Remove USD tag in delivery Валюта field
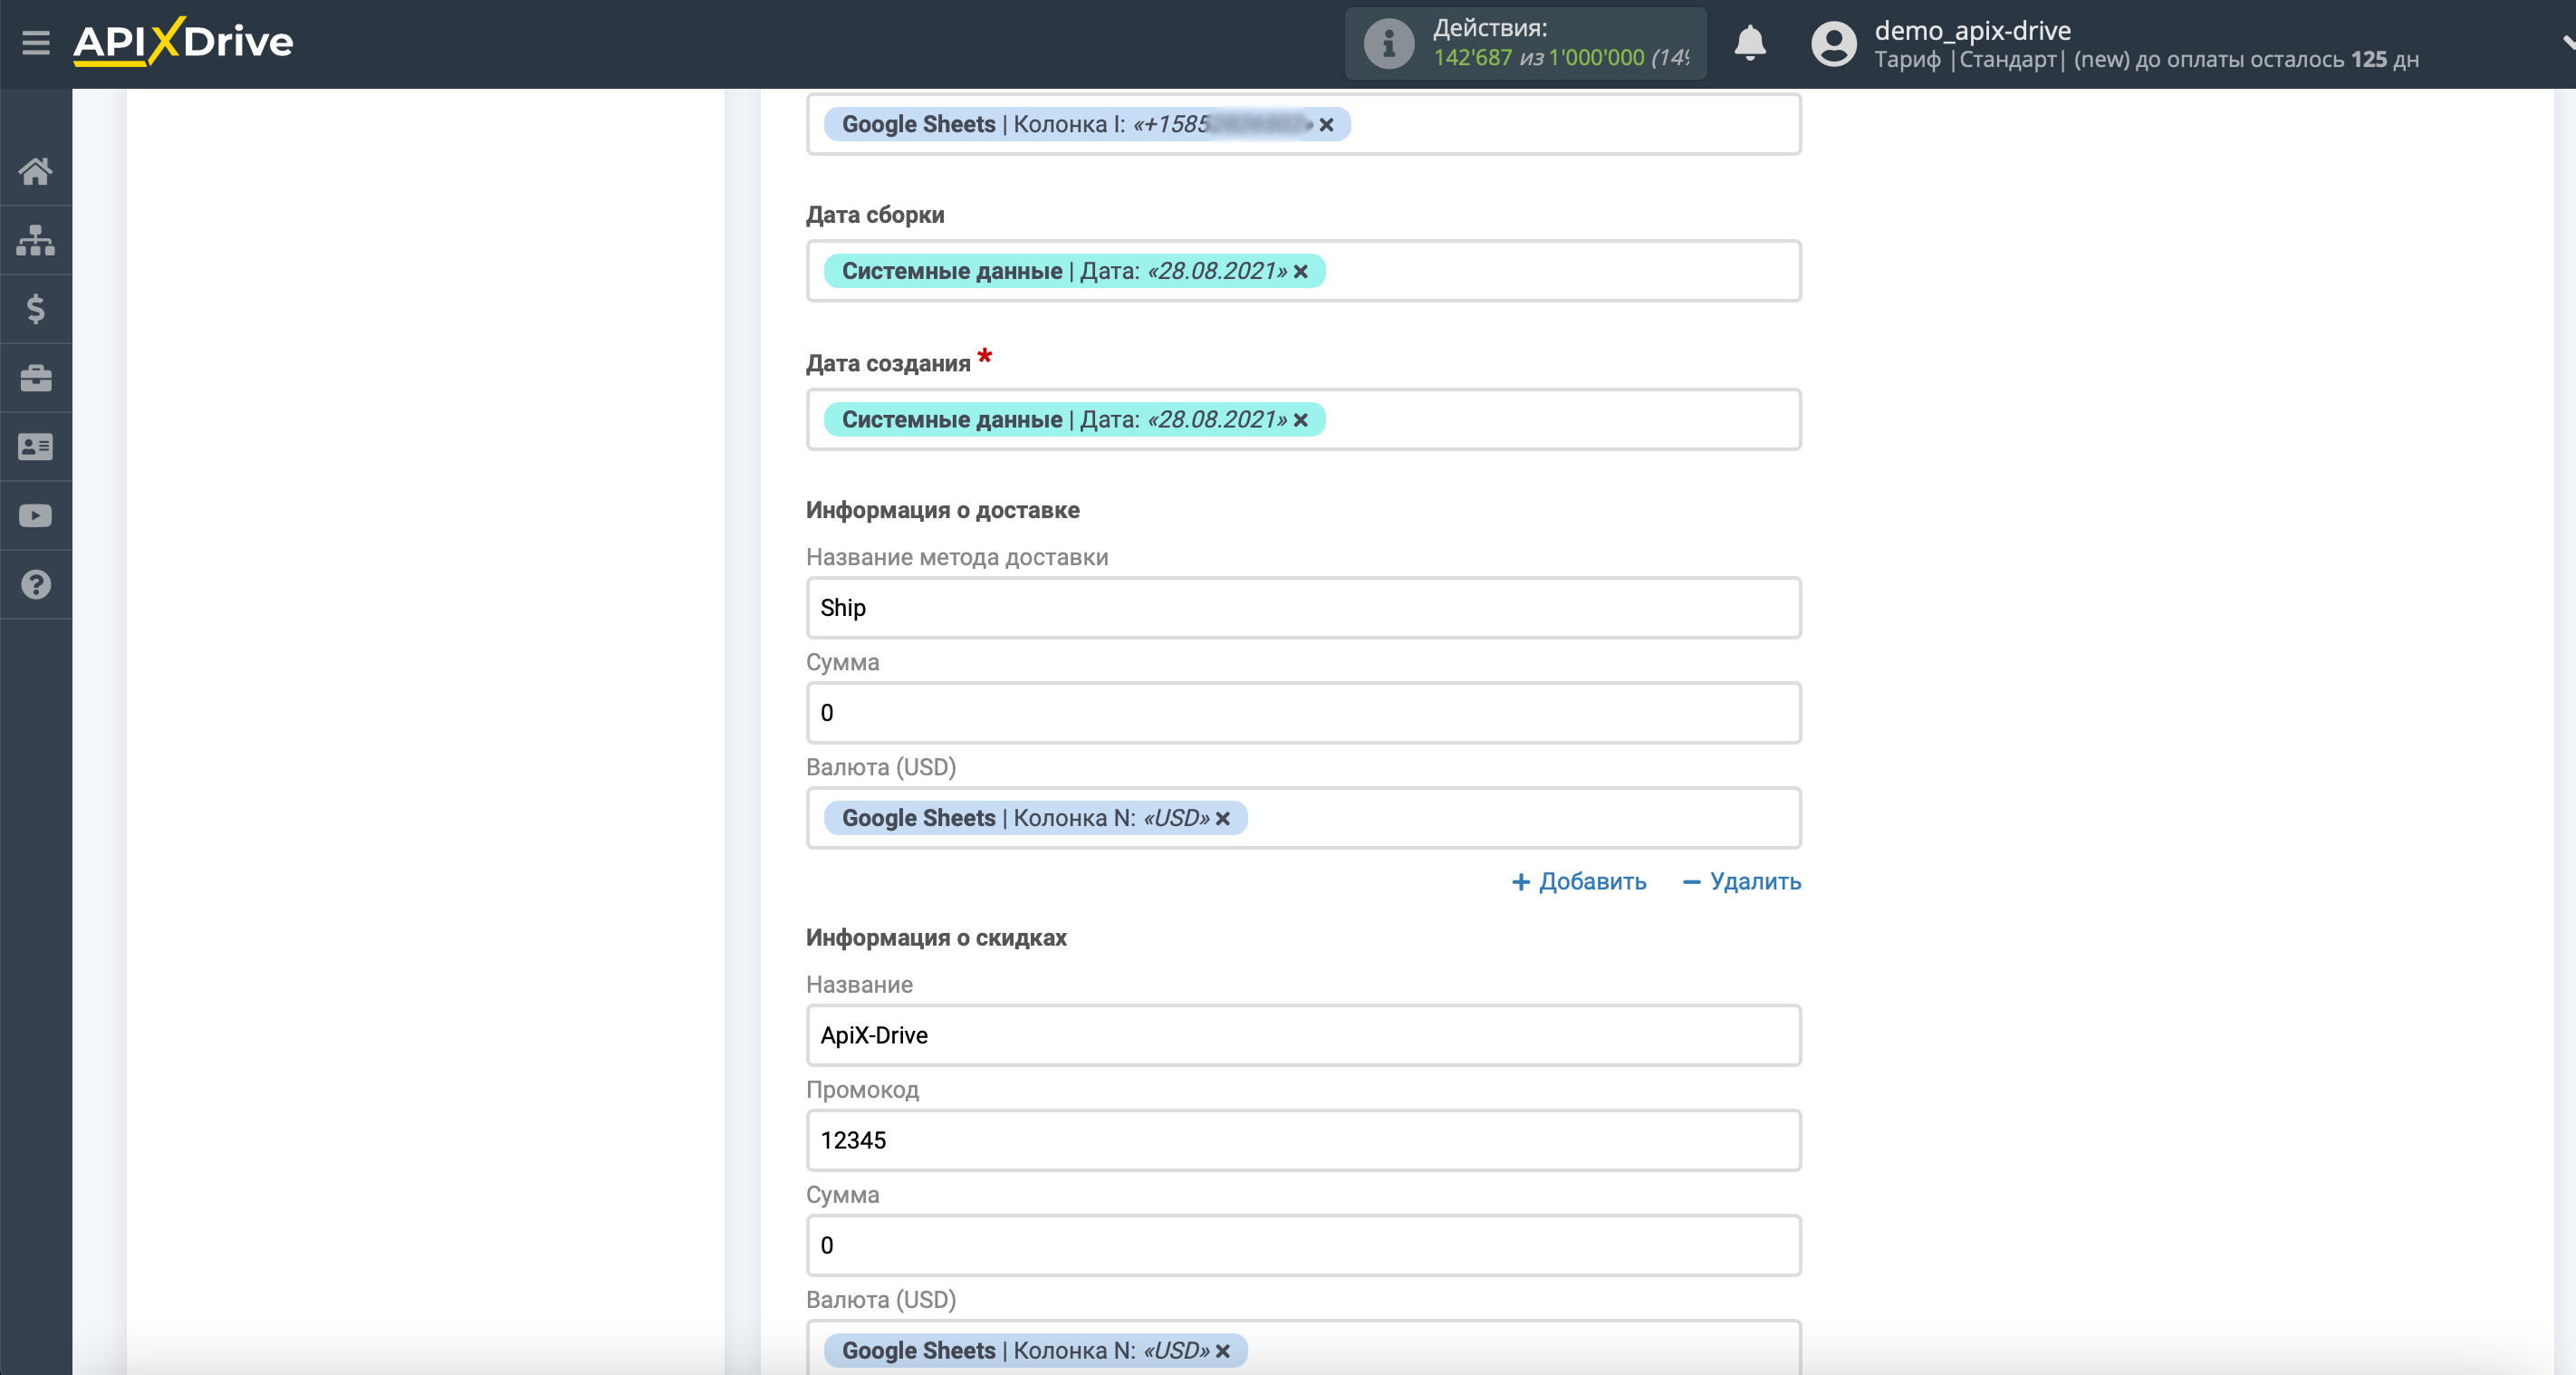Screen dimensions: 2576x1375 1222,819
